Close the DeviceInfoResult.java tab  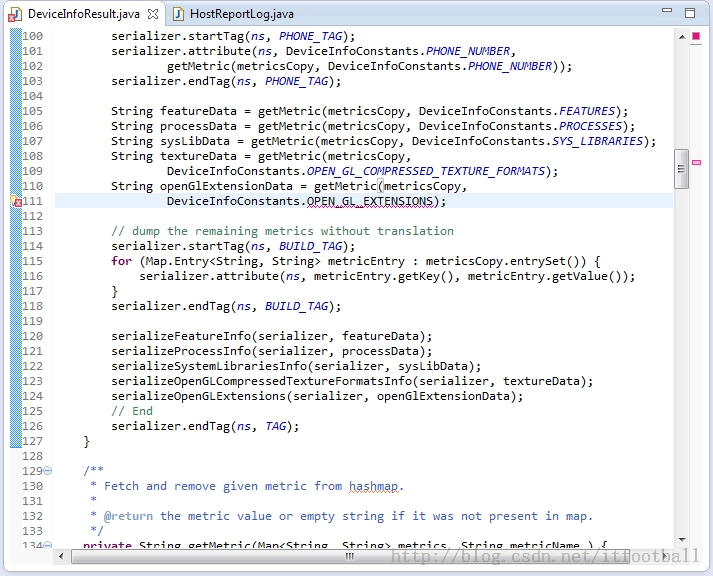tap(153, 14)
